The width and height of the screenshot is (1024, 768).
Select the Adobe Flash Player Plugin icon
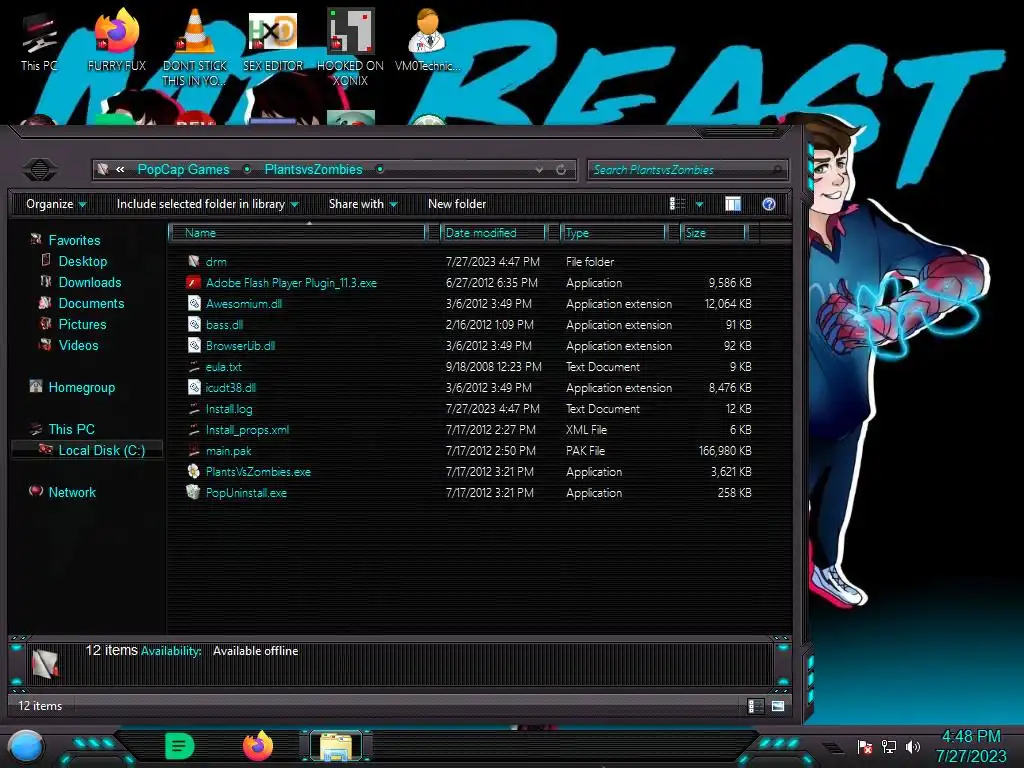pyautogui.click(x=193, y=283)
